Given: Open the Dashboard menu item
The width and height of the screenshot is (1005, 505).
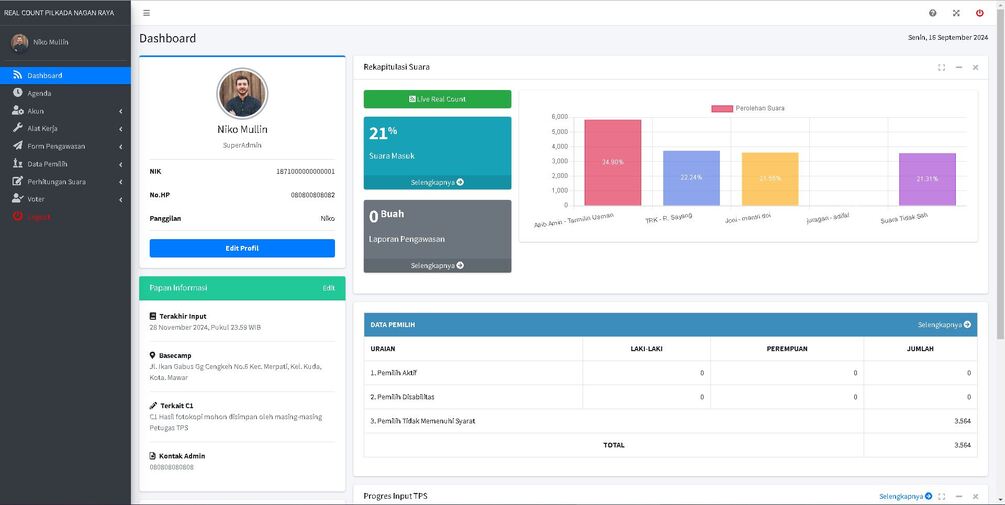Looking at the screenshot, I should pyautogui.click(x=65, y=75).
